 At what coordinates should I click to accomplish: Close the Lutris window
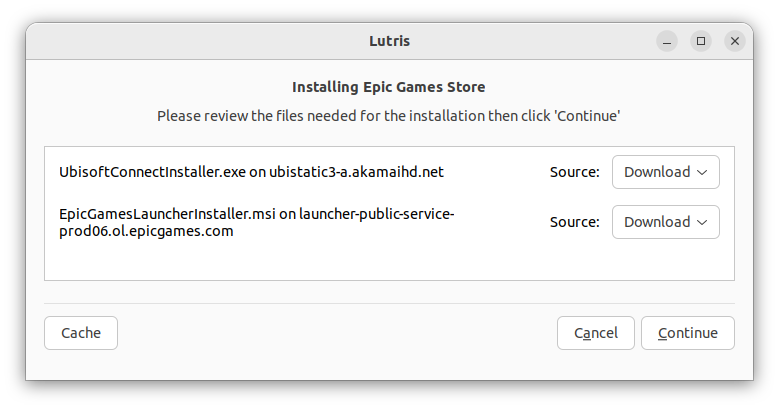(x=735, y=41)
